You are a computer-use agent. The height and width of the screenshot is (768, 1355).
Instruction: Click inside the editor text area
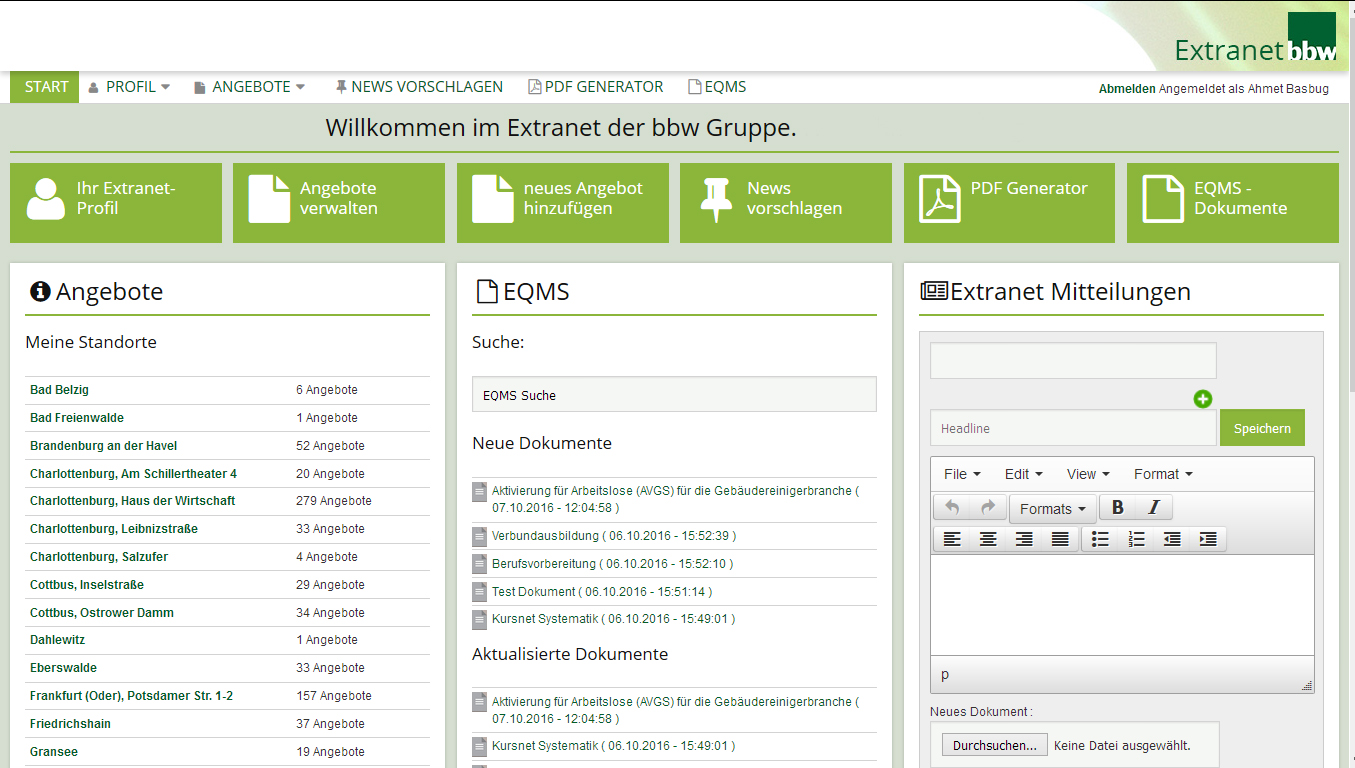pyautogui.click(x=1122, y=605)
